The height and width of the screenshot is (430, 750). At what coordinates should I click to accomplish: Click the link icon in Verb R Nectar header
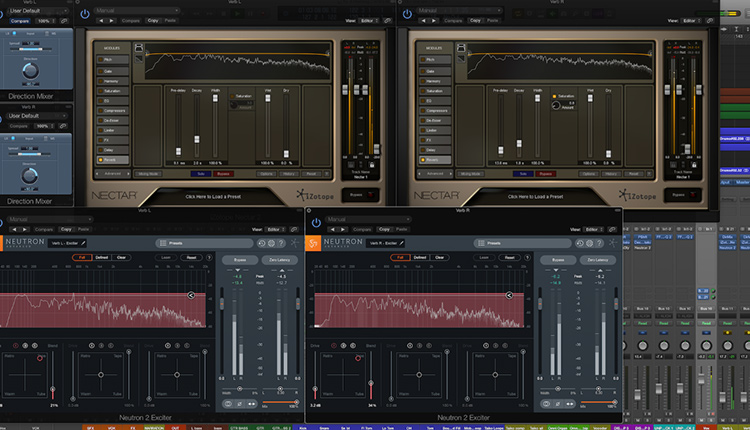710,21
